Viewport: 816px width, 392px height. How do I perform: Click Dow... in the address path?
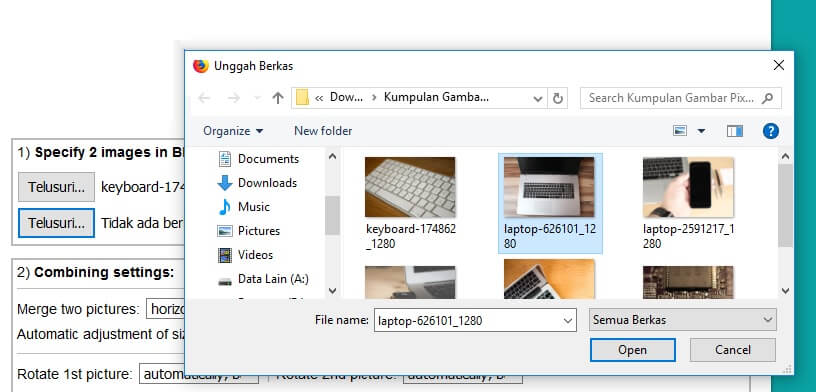(346, 97)
